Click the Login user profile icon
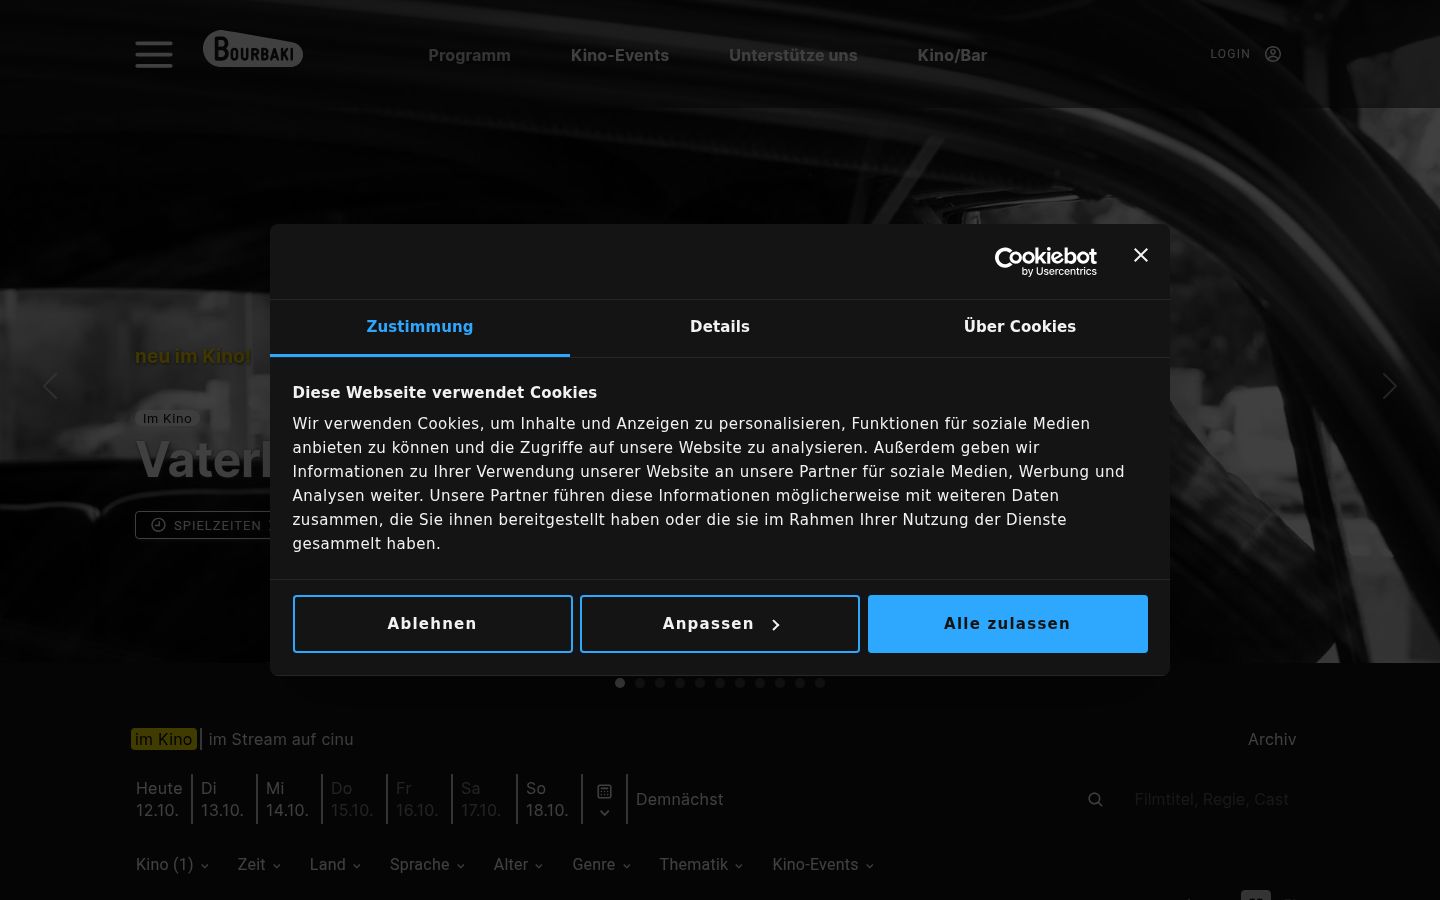 [x=1273, y=54]
